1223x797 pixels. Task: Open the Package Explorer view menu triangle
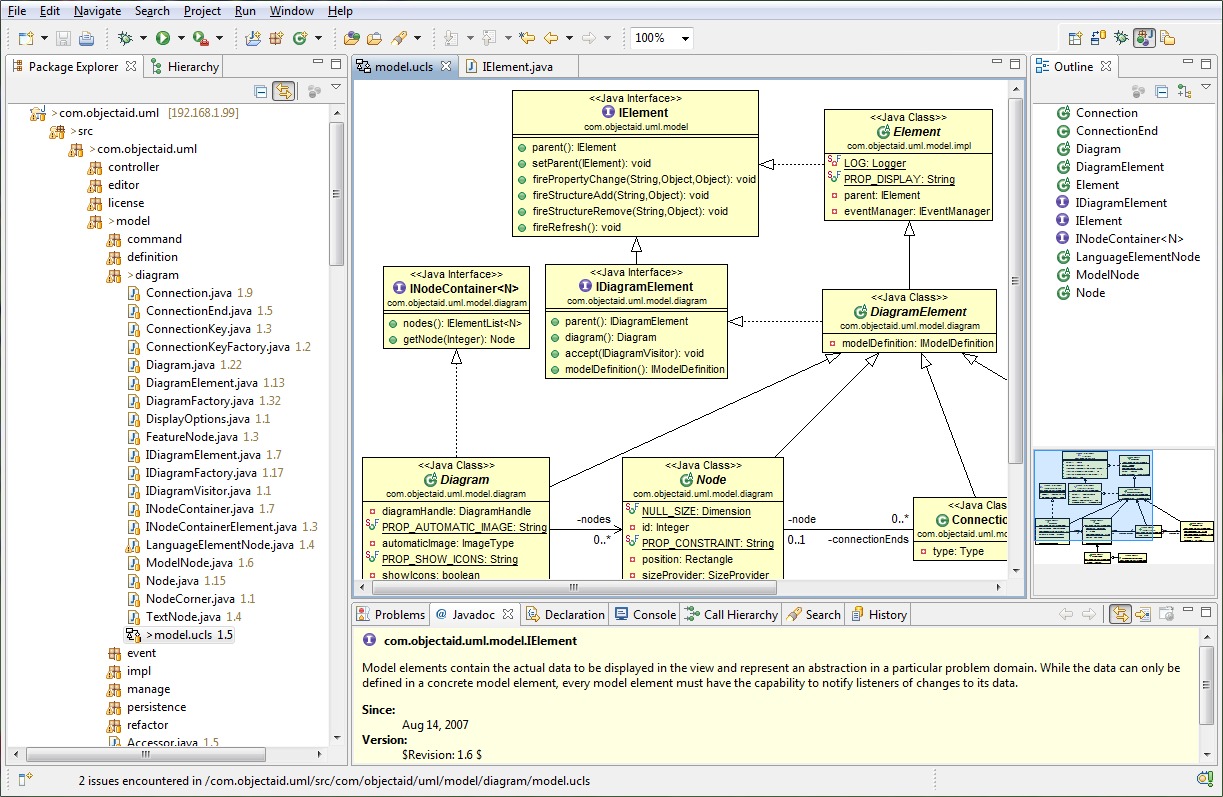(x=336, y=86)
